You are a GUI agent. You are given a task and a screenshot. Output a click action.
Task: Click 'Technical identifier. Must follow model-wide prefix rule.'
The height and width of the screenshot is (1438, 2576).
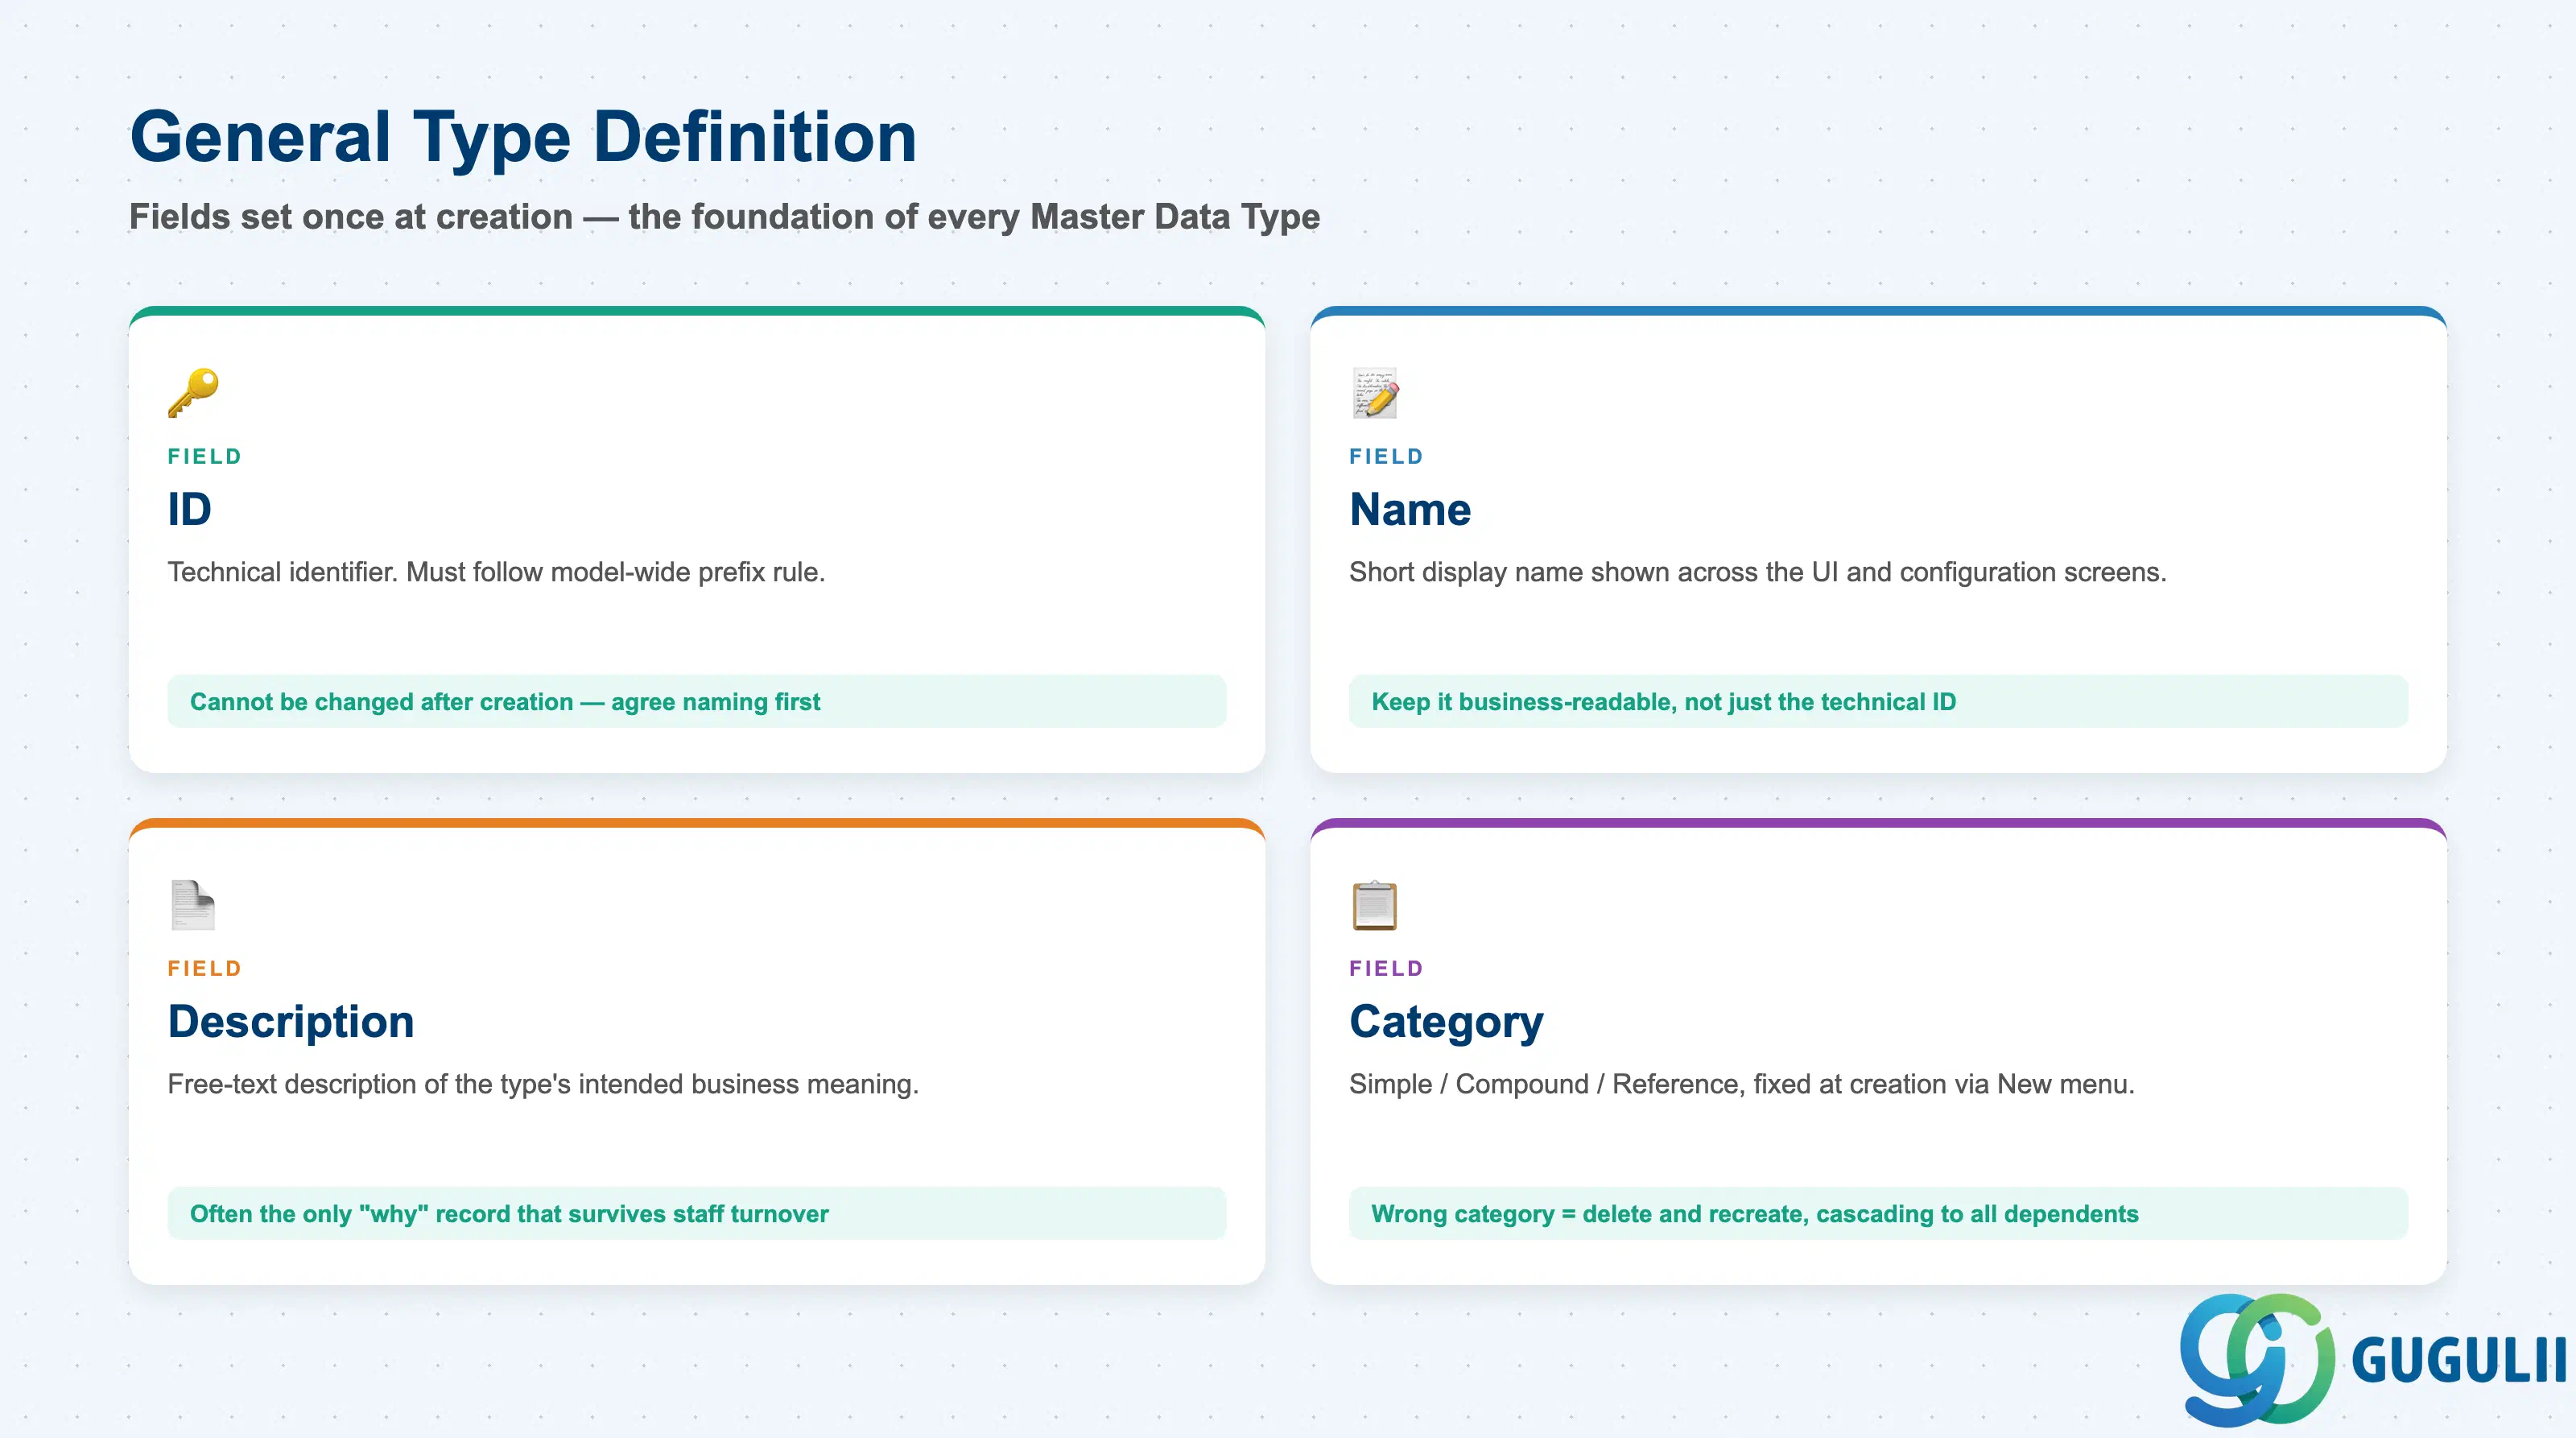coord(496,572)
